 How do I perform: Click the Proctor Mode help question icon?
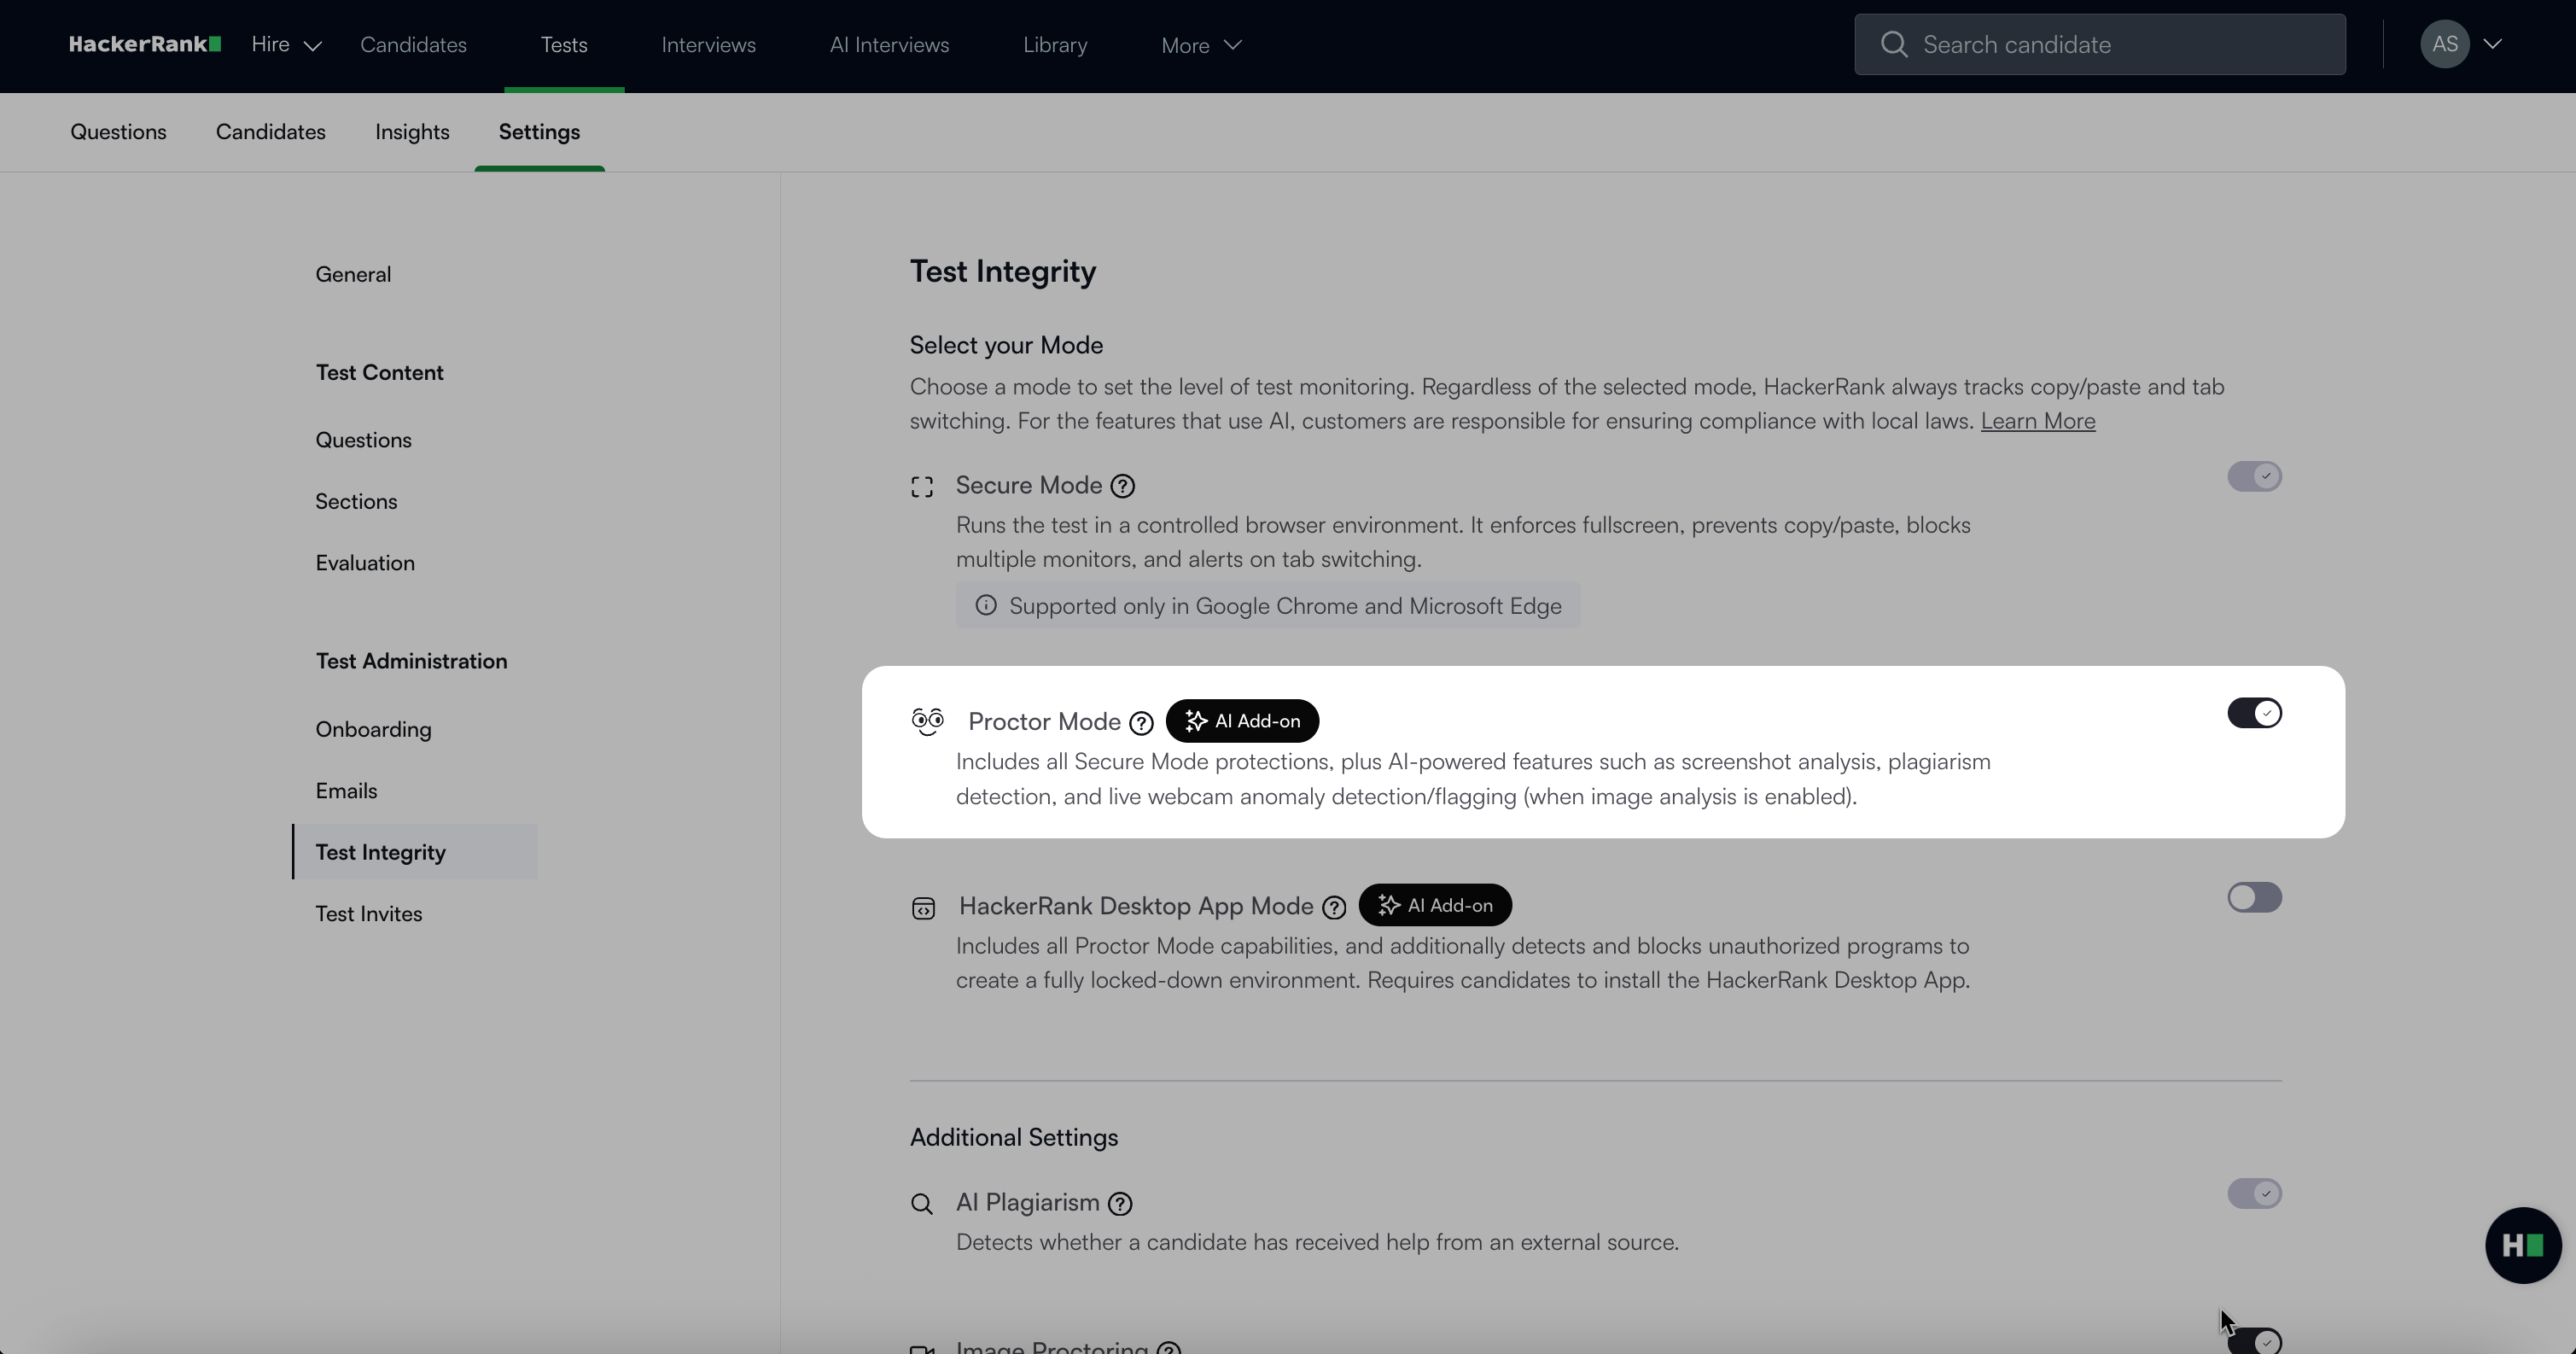pos(1141,723)
